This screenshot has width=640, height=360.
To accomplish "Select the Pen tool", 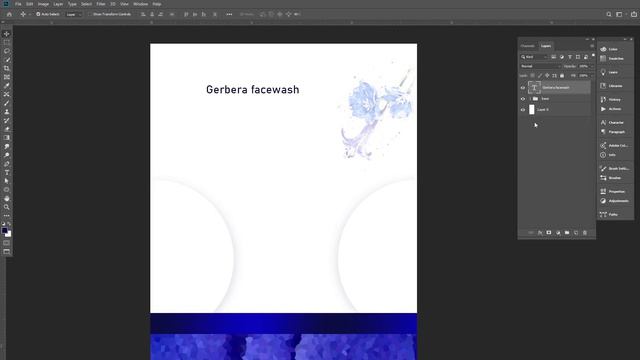I will tap(7, 164).
